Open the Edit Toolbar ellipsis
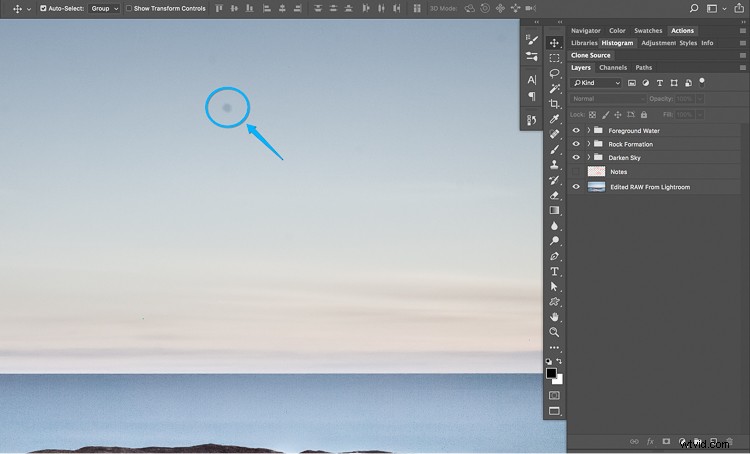The width and height of the screenshot is (750, 454). 554,348
